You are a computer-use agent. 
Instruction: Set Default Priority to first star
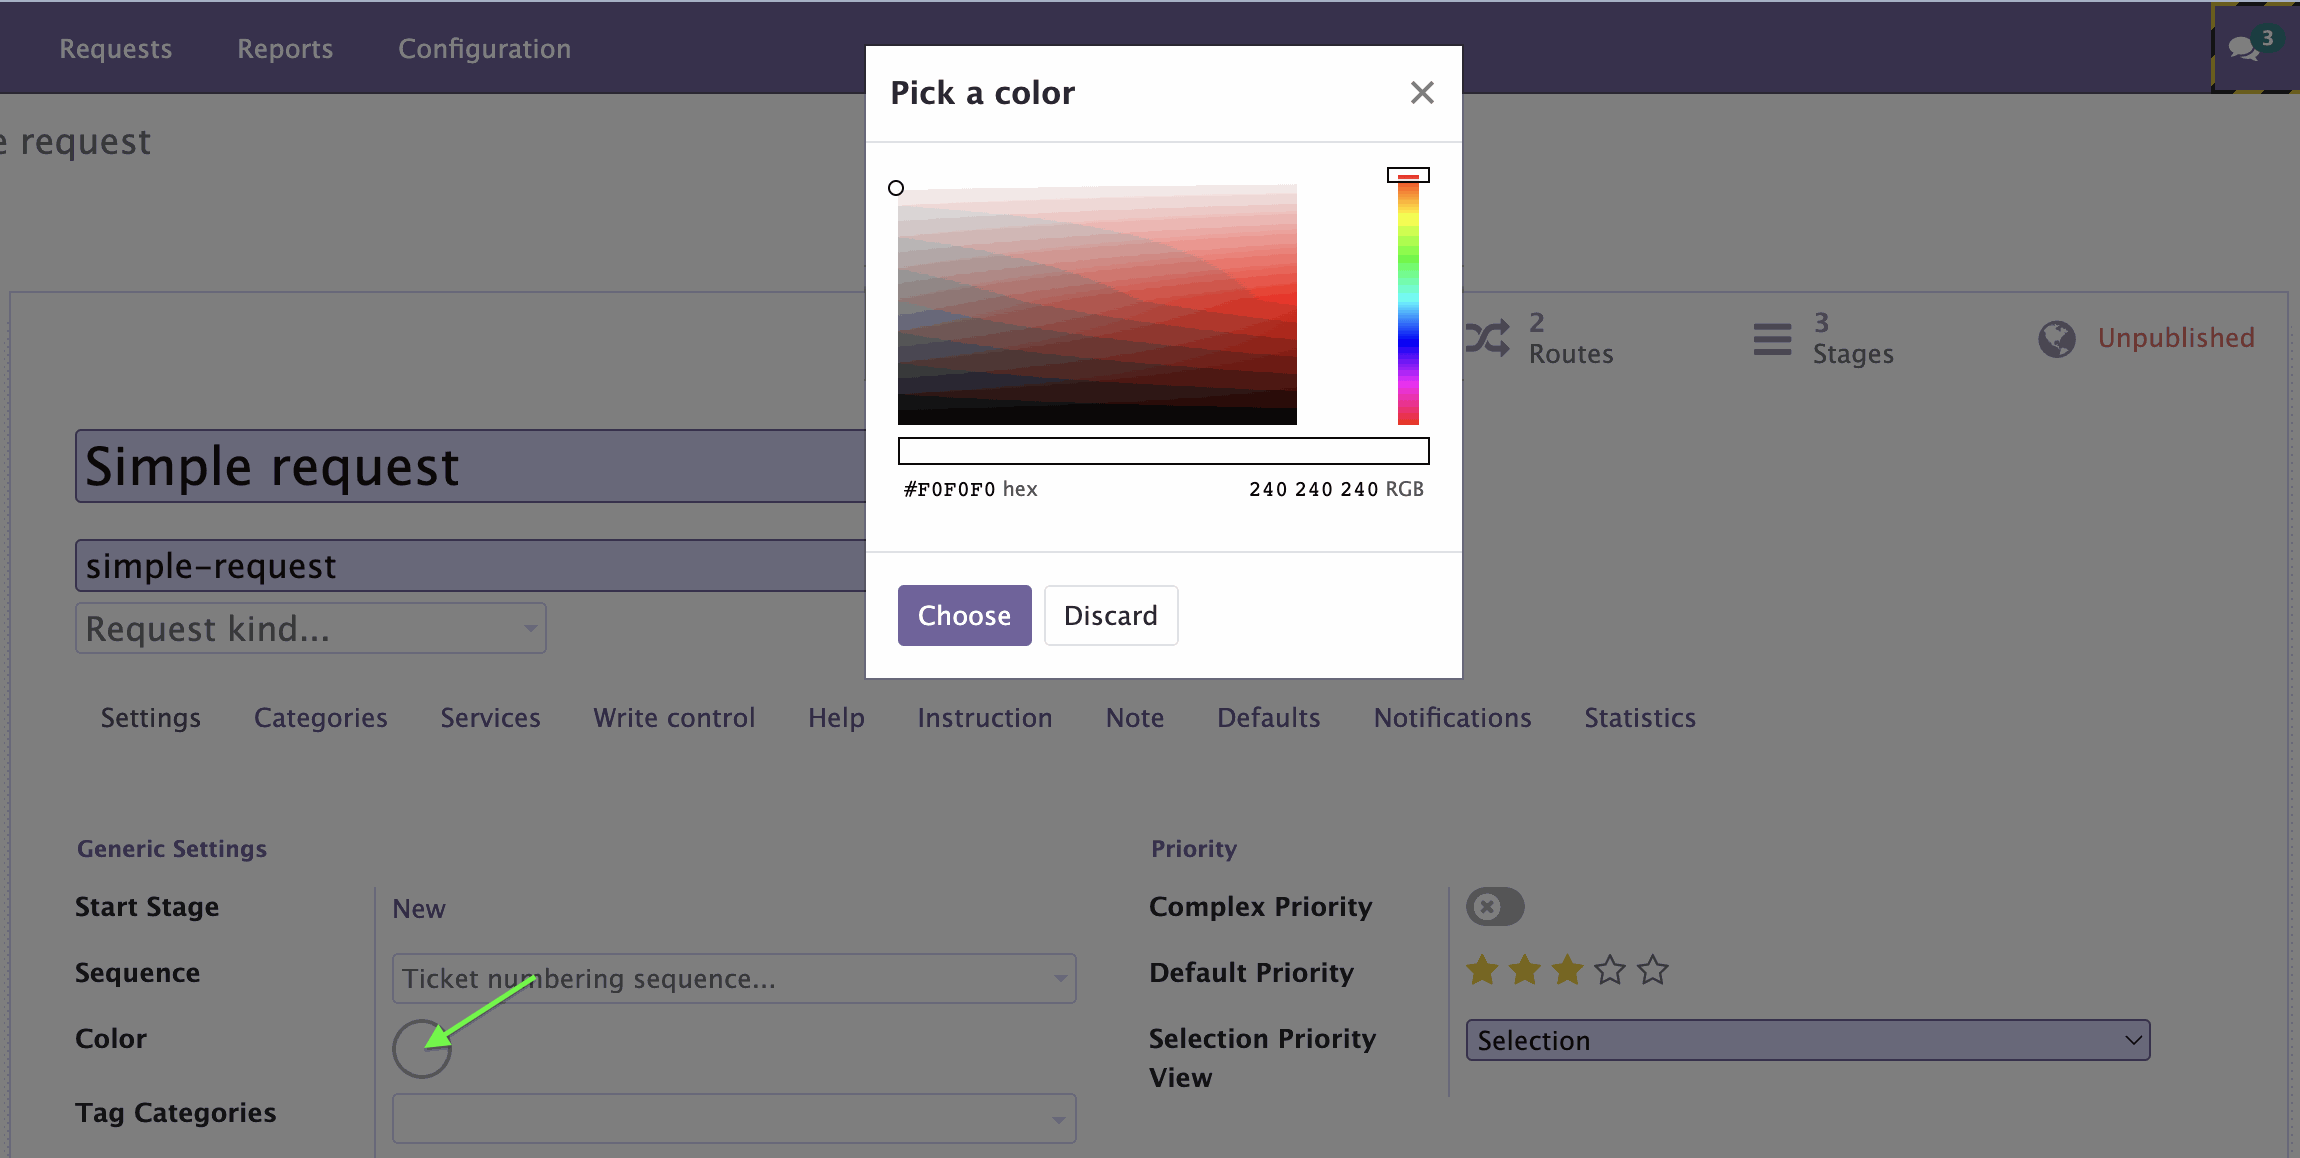1482,970
